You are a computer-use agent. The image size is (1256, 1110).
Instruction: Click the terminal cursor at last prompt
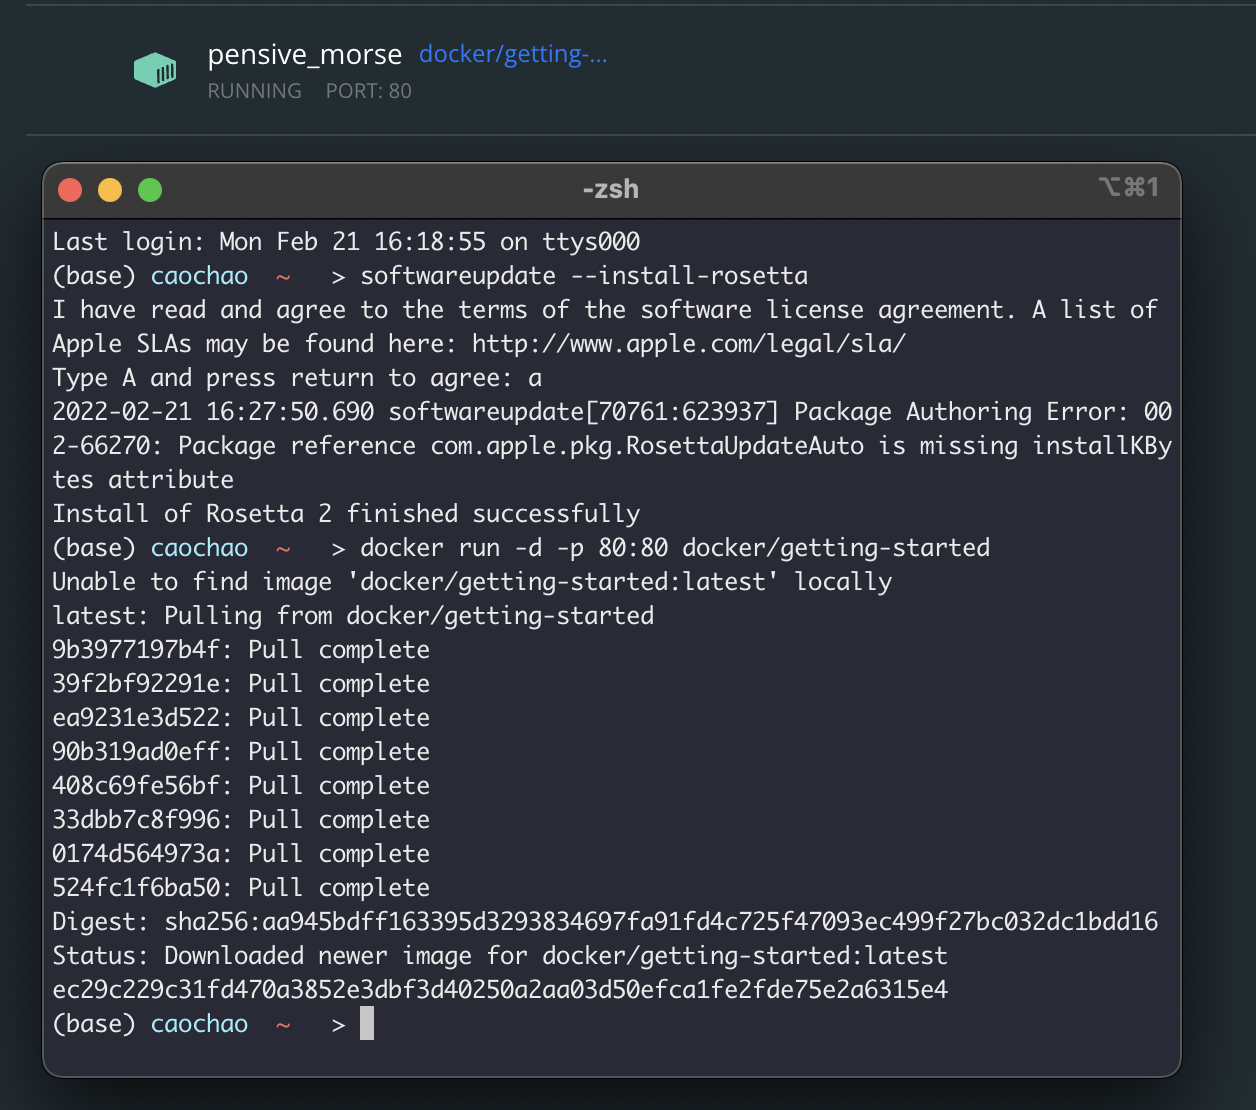tap(367, 1023)
